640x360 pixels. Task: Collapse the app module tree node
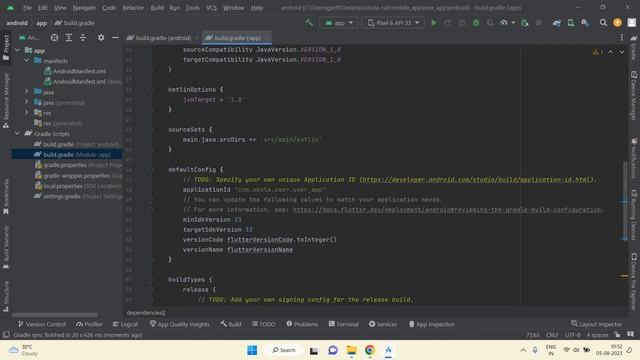pyautogui.click(x=17, y=50)
